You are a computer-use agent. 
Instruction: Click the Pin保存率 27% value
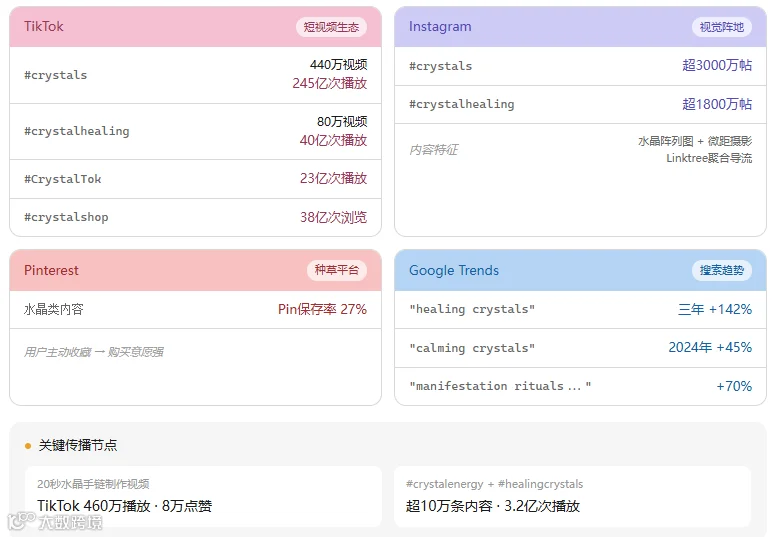[x=322, y=310]
